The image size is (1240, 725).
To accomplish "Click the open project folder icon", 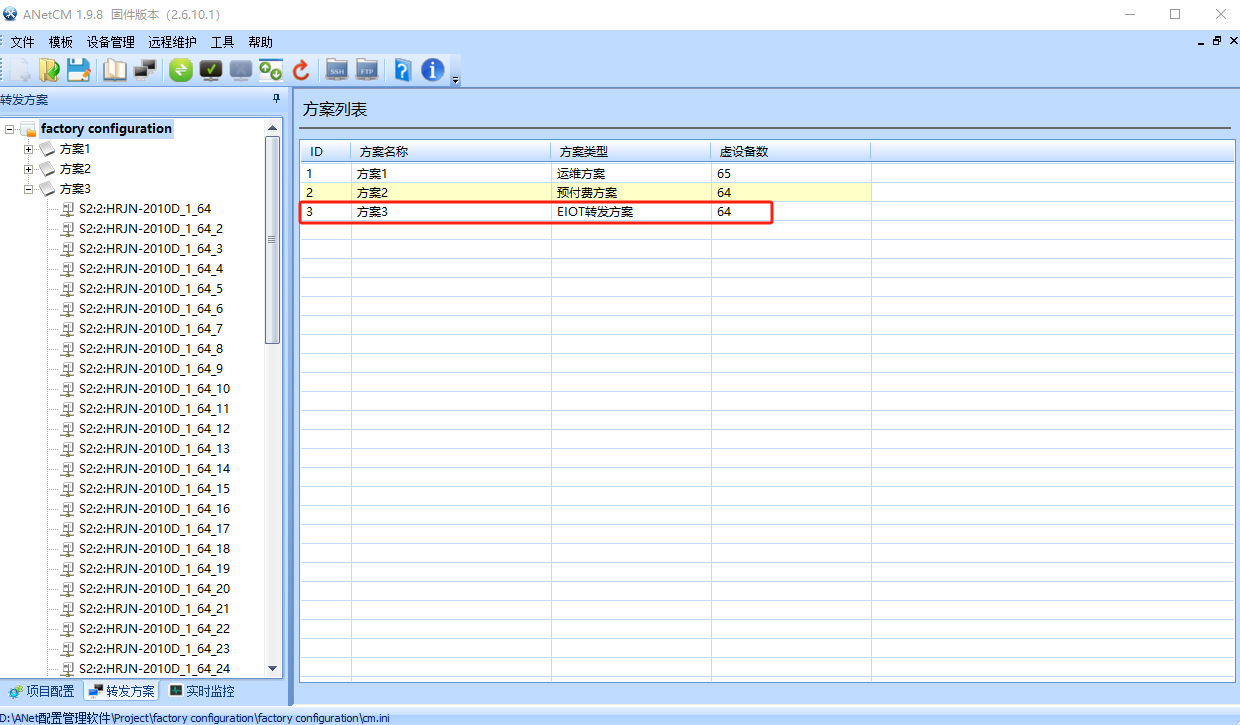I will 49,70.
